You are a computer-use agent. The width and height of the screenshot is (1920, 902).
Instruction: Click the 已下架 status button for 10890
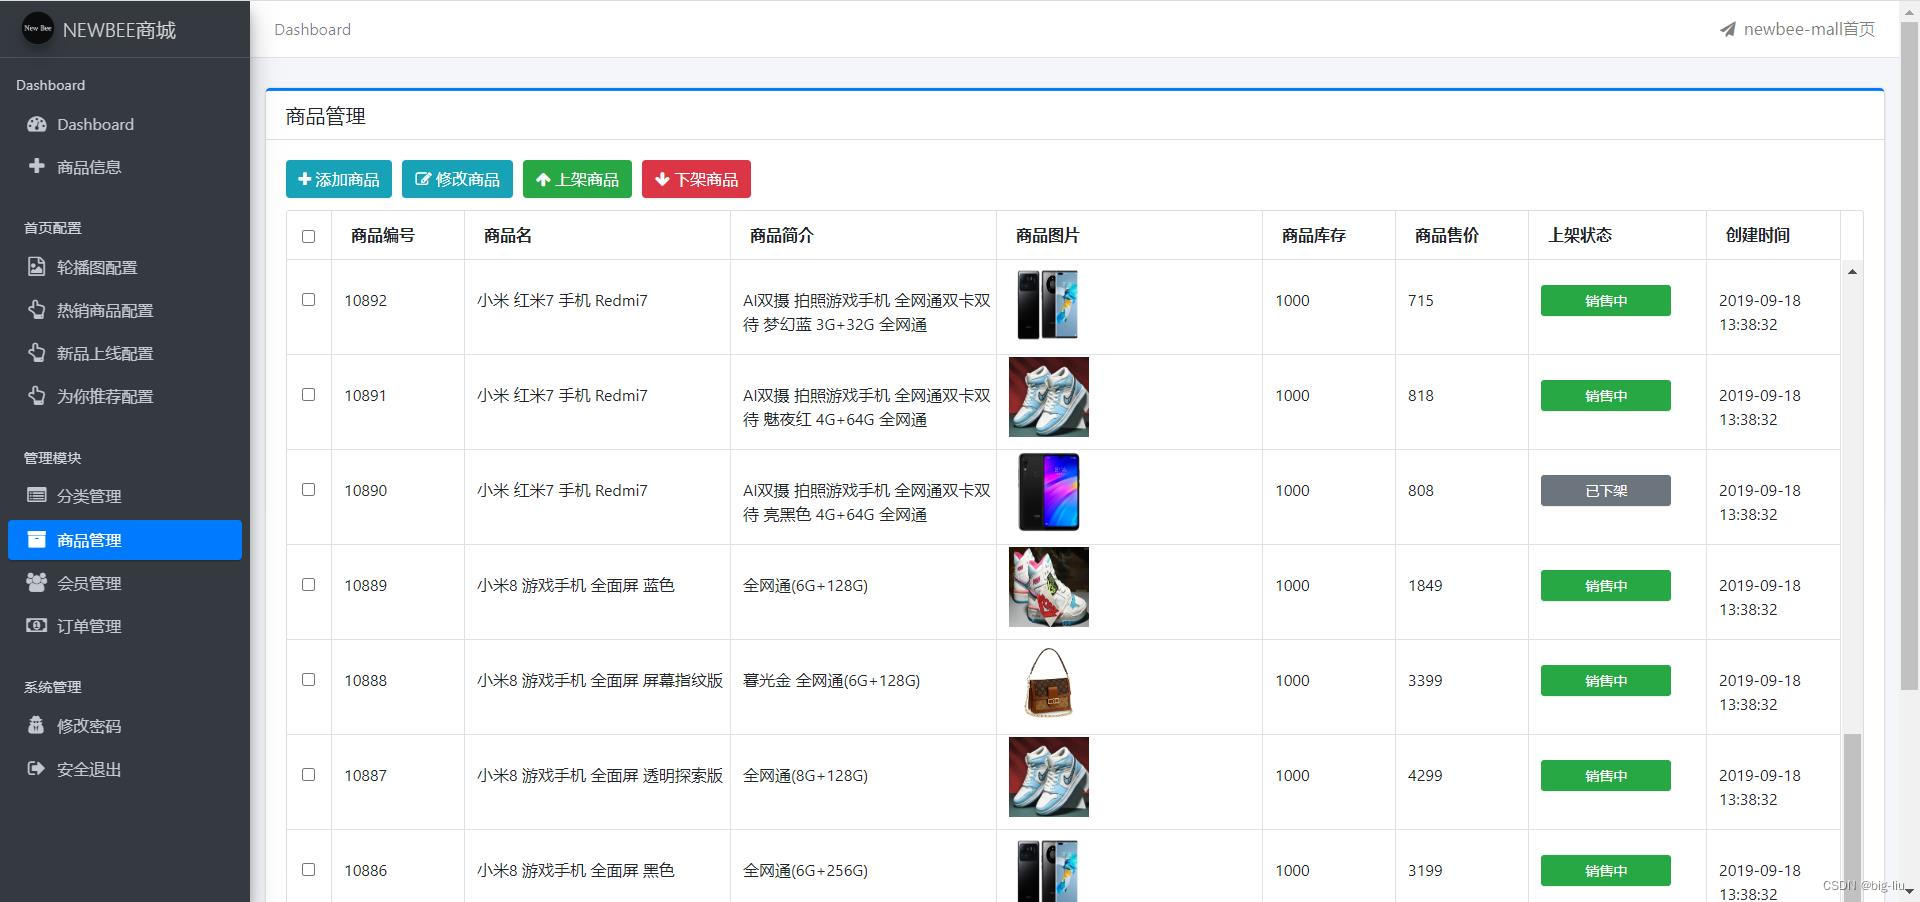1605,490
